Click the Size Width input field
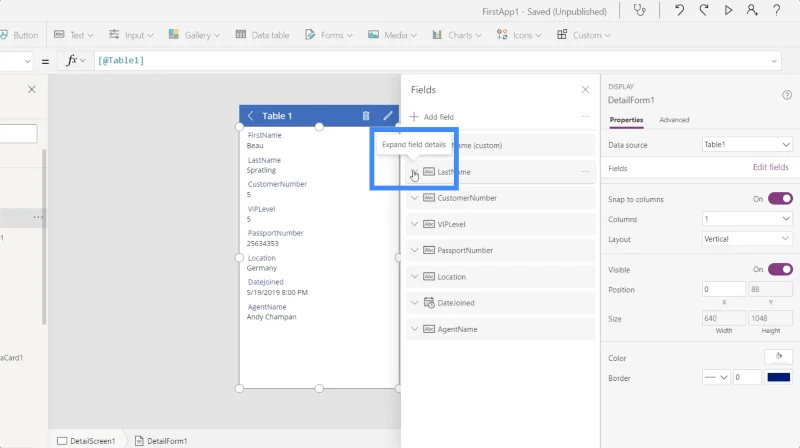800x448 pixels. click(x=723, y=318)
